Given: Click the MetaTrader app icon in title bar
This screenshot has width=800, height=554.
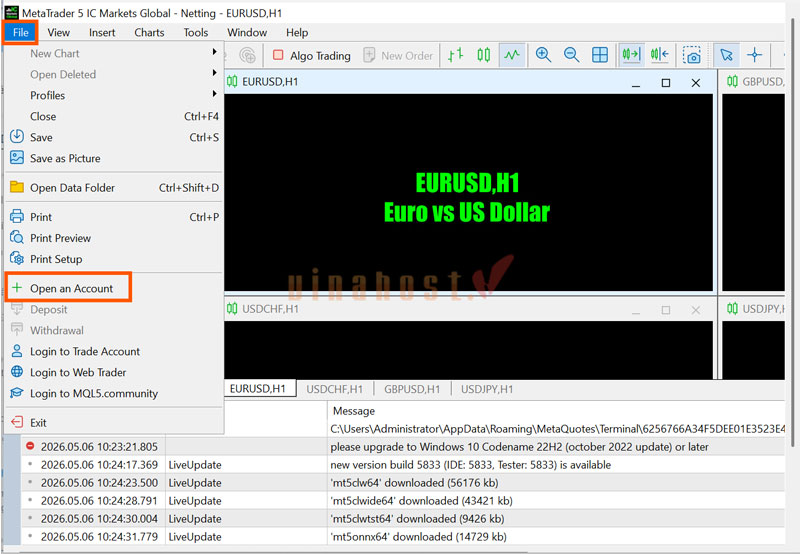Looking at the screenshot, I should [x=11, y=12].
